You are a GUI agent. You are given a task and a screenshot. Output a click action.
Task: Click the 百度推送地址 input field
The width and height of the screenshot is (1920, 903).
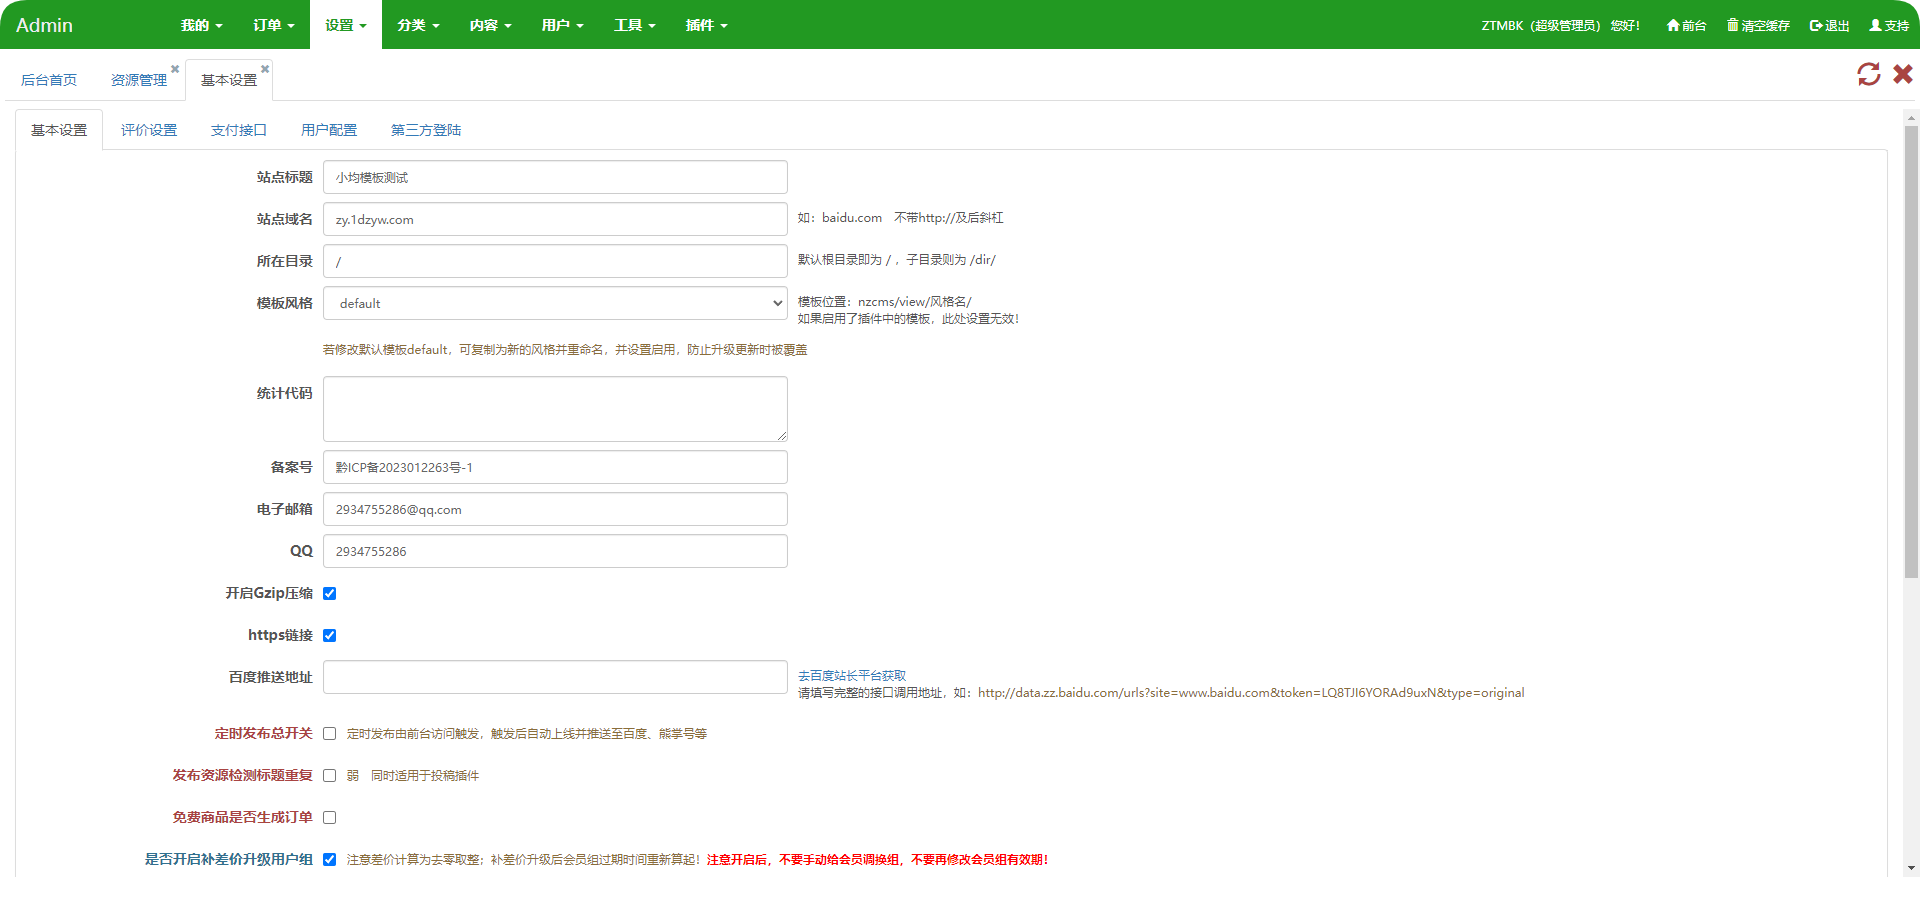(x=555, y=677)
